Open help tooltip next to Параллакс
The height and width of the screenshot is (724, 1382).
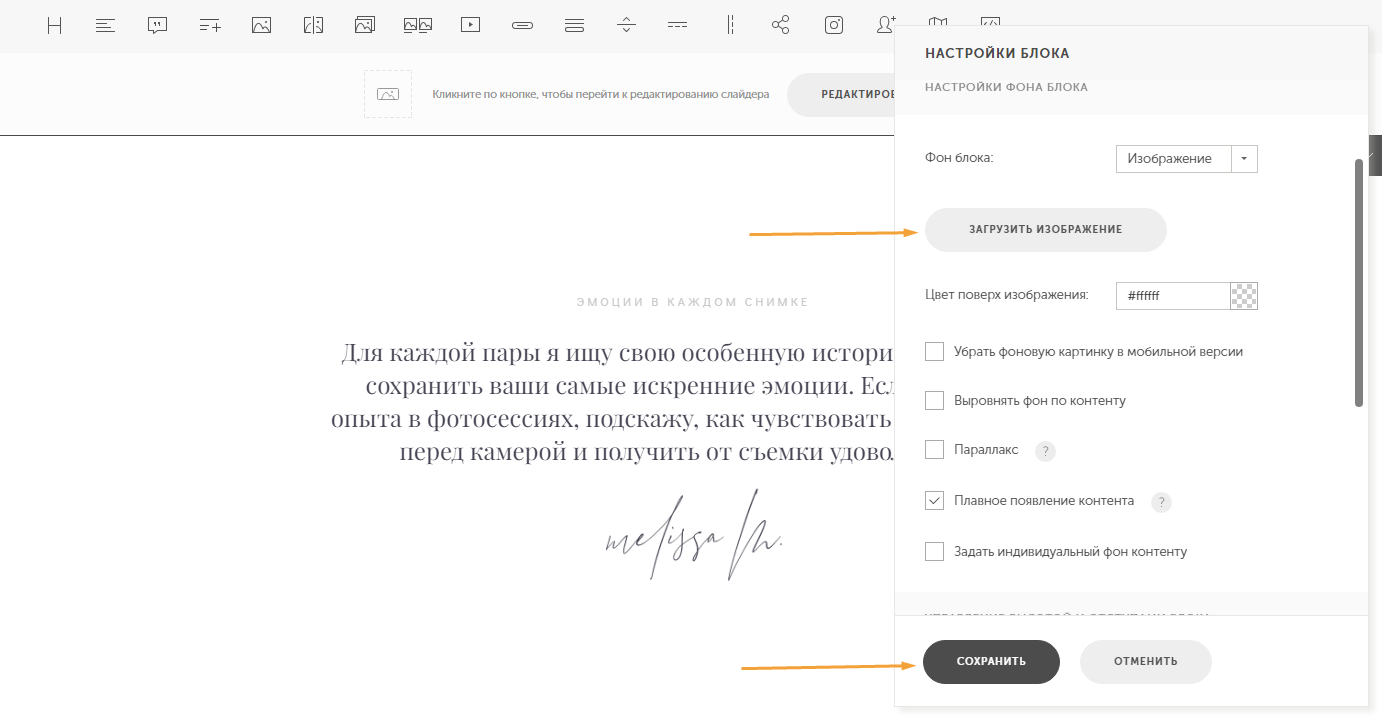[x=1045, y=451]
